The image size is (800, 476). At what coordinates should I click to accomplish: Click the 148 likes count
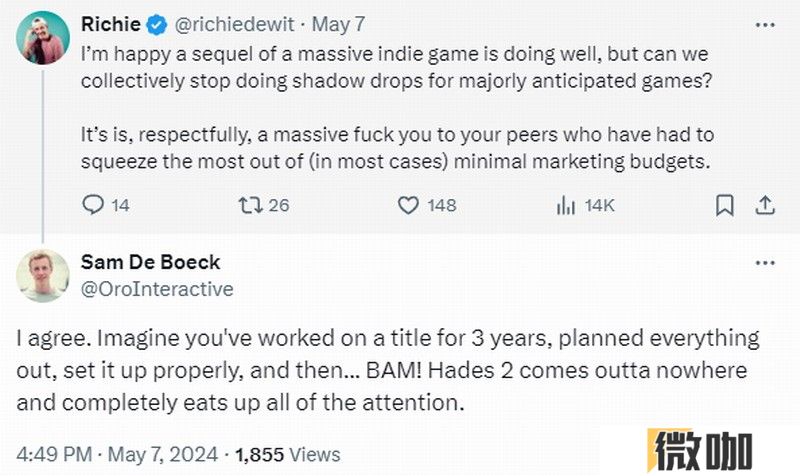point(442,205)
